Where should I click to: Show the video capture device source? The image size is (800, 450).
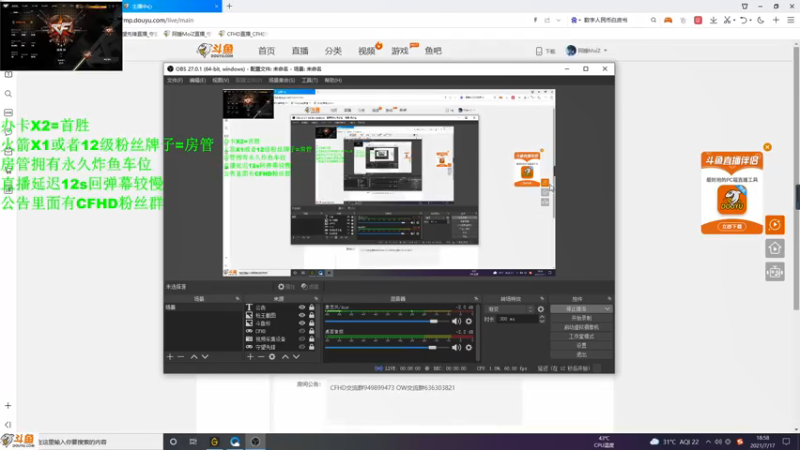(302, 339)
